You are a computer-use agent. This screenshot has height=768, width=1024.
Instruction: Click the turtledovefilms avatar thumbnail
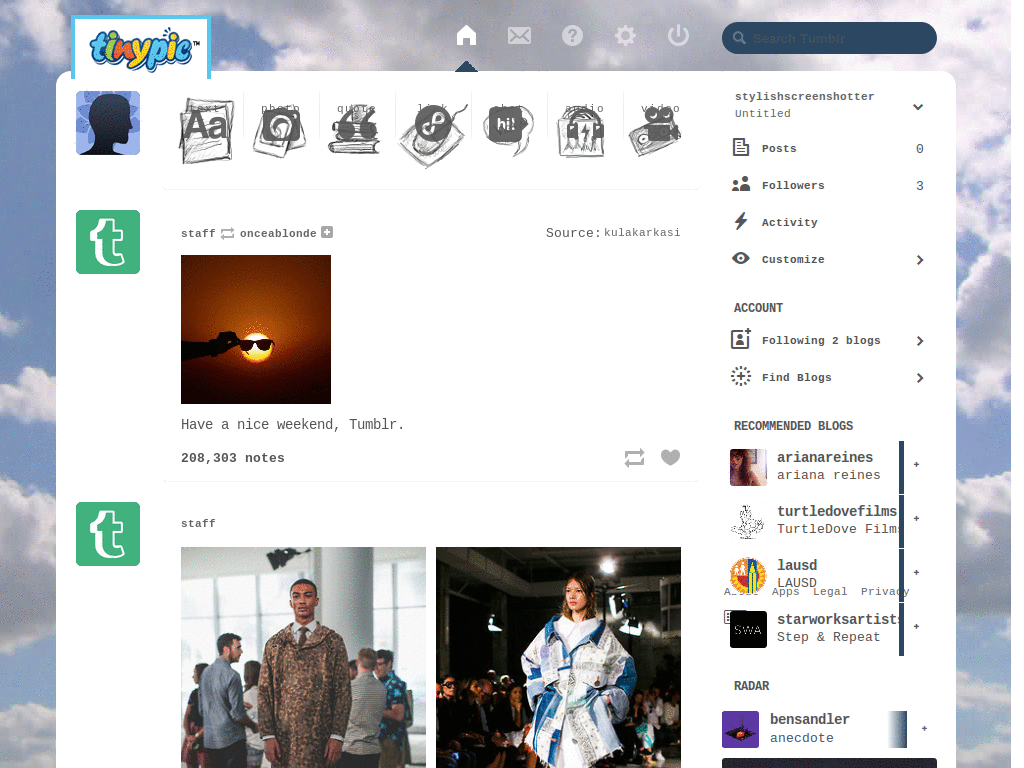click(x=748, y=521)
